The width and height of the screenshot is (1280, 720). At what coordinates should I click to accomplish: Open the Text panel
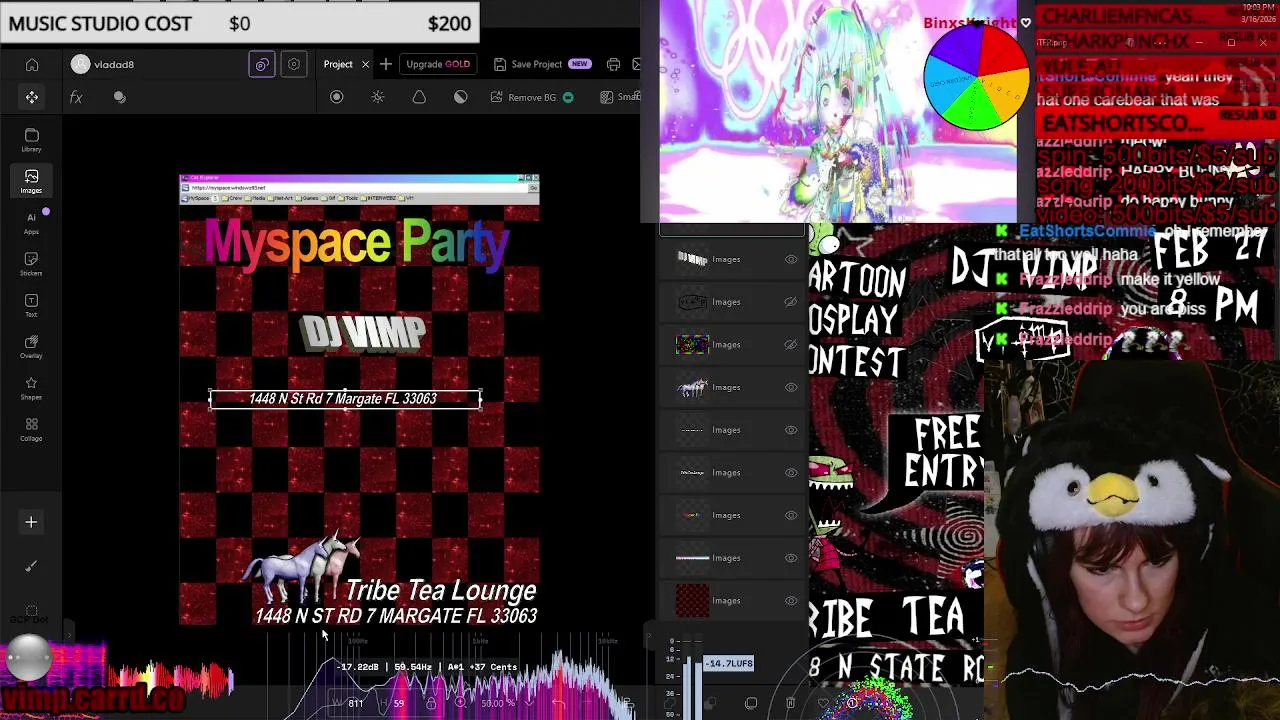tap(31, 306)
